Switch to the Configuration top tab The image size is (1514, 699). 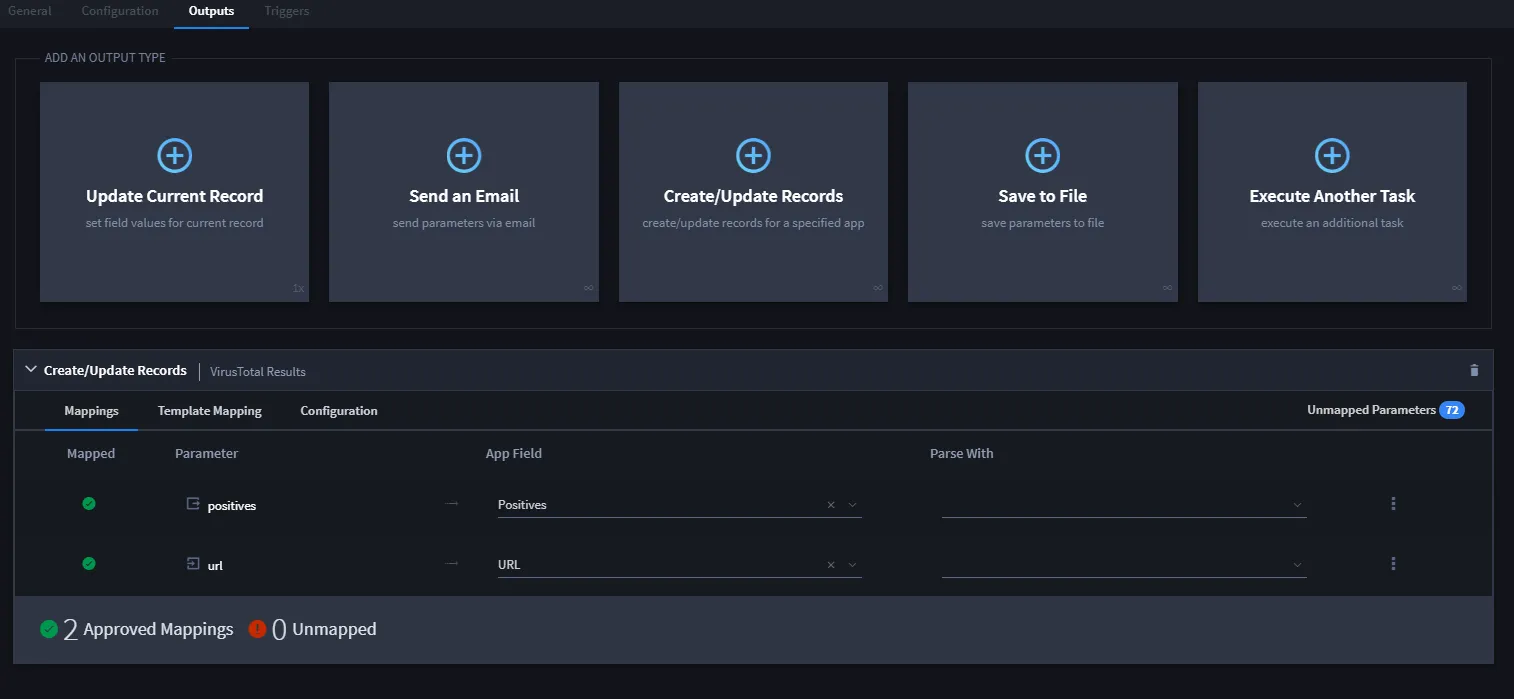click(120, 11)
